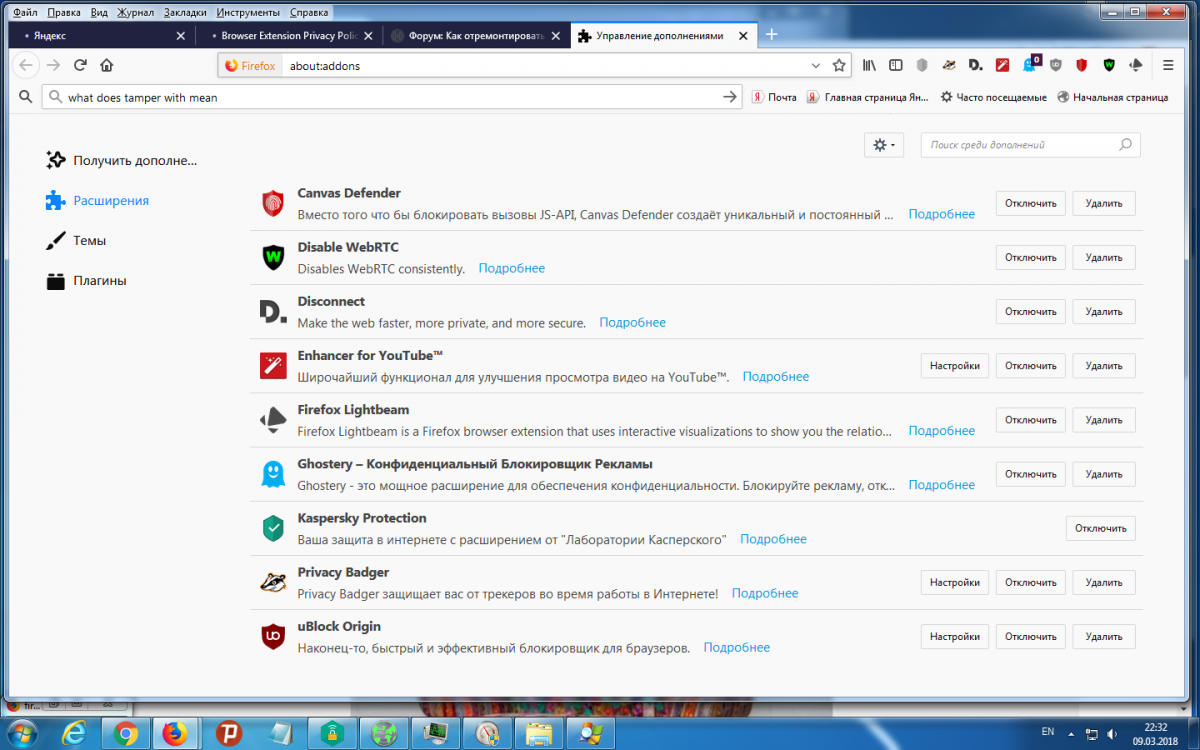Open Firefox Lightbeam toolbar icon
Screen dimensions: 1200x750
(x=1135, y=65)
